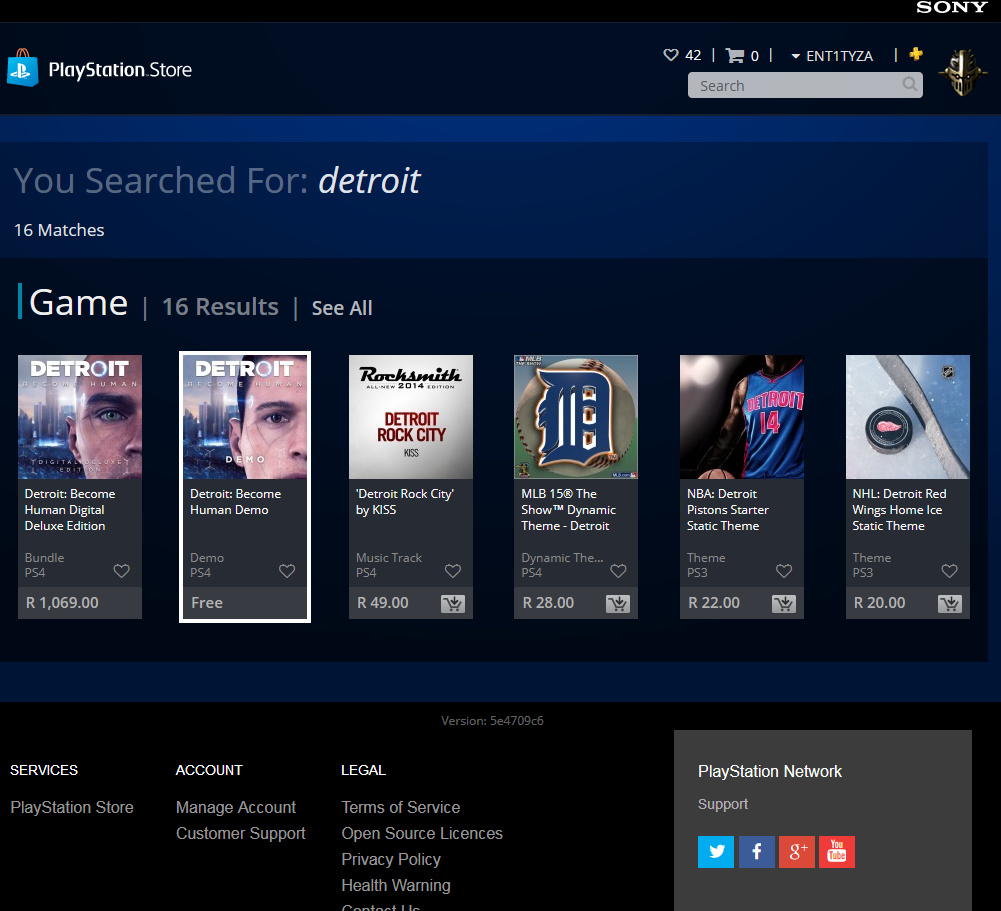The height and width of the screenshot is (911, 1001).
Task: Click See All game results
Action: [342, 308]
